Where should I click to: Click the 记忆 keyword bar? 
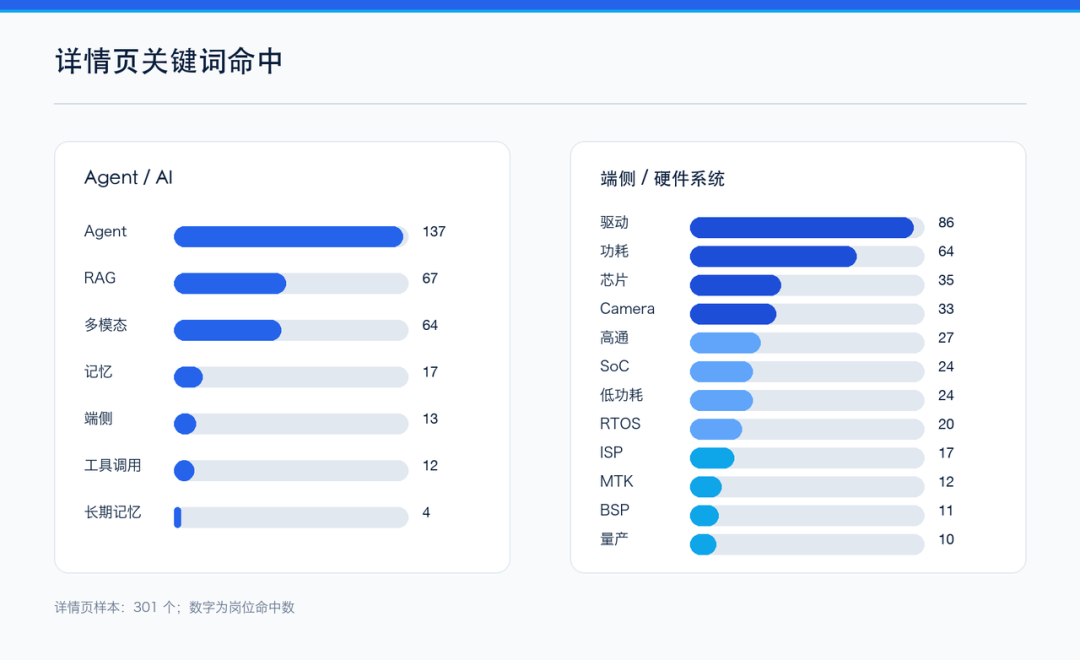point(291,377)
